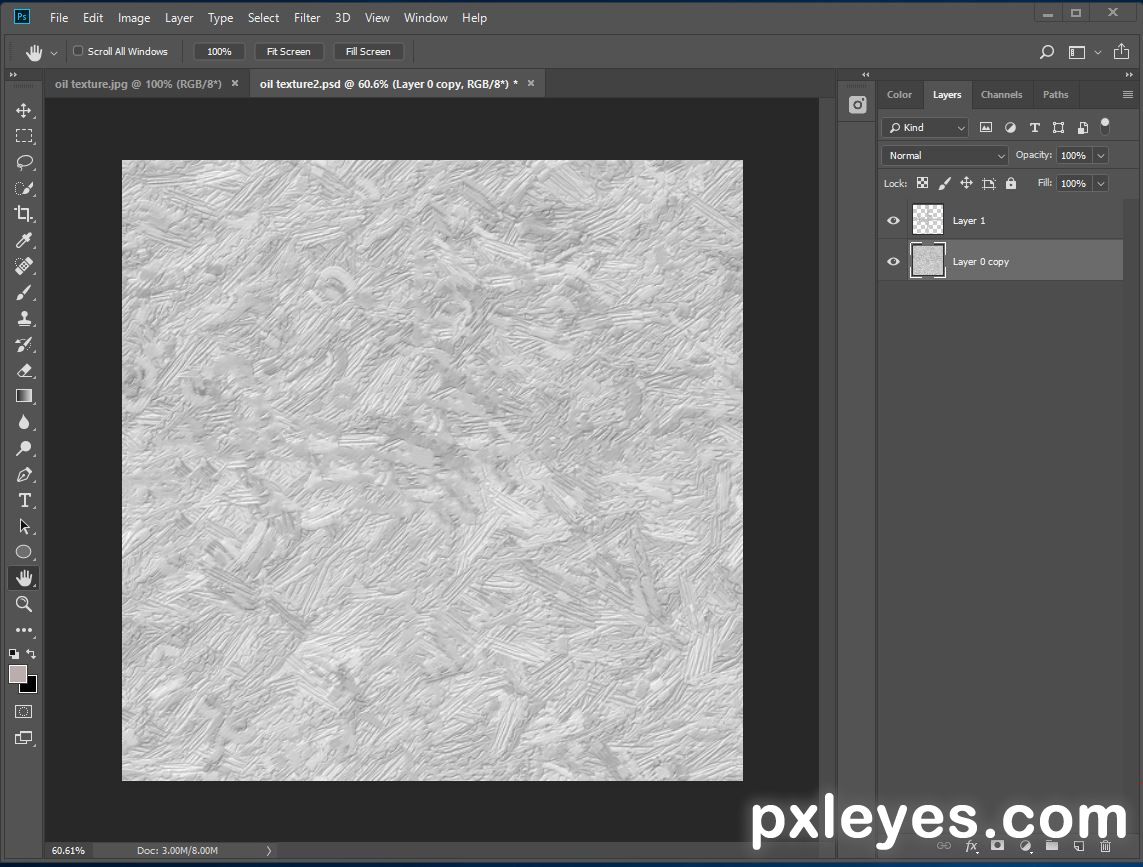This screenshot has height=867, width=1143.
Task: Swap foreground and background colors
Action: (31, 654)
